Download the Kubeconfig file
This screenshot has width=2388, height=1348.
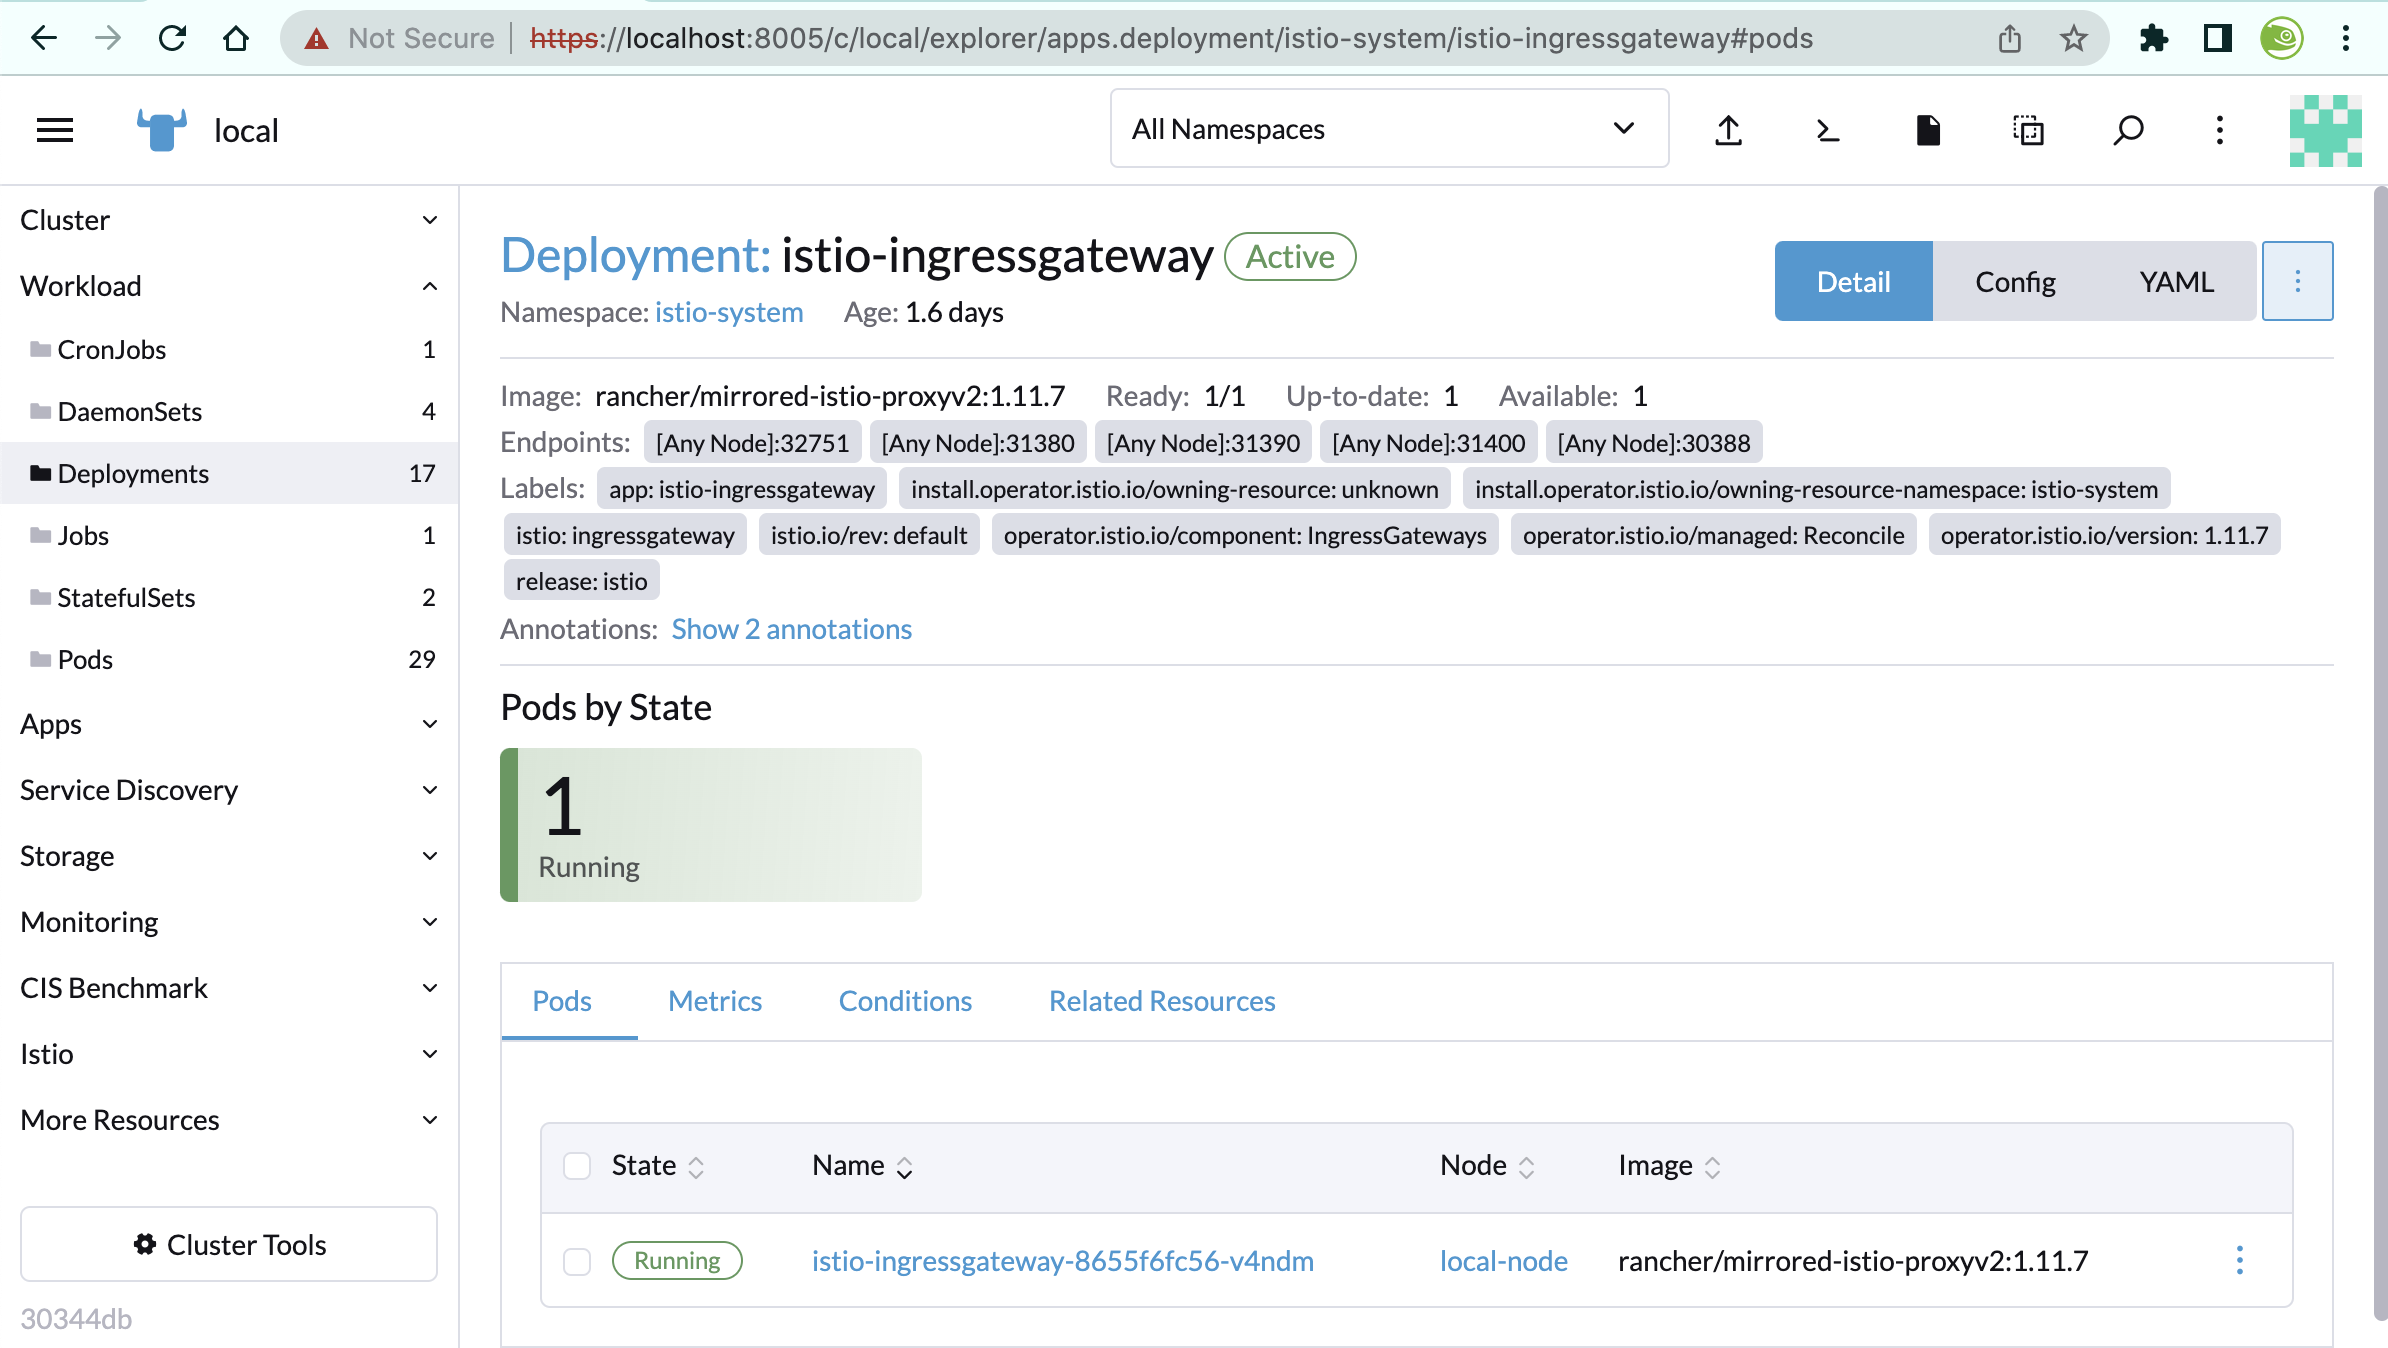click(x=1927, y=130)
